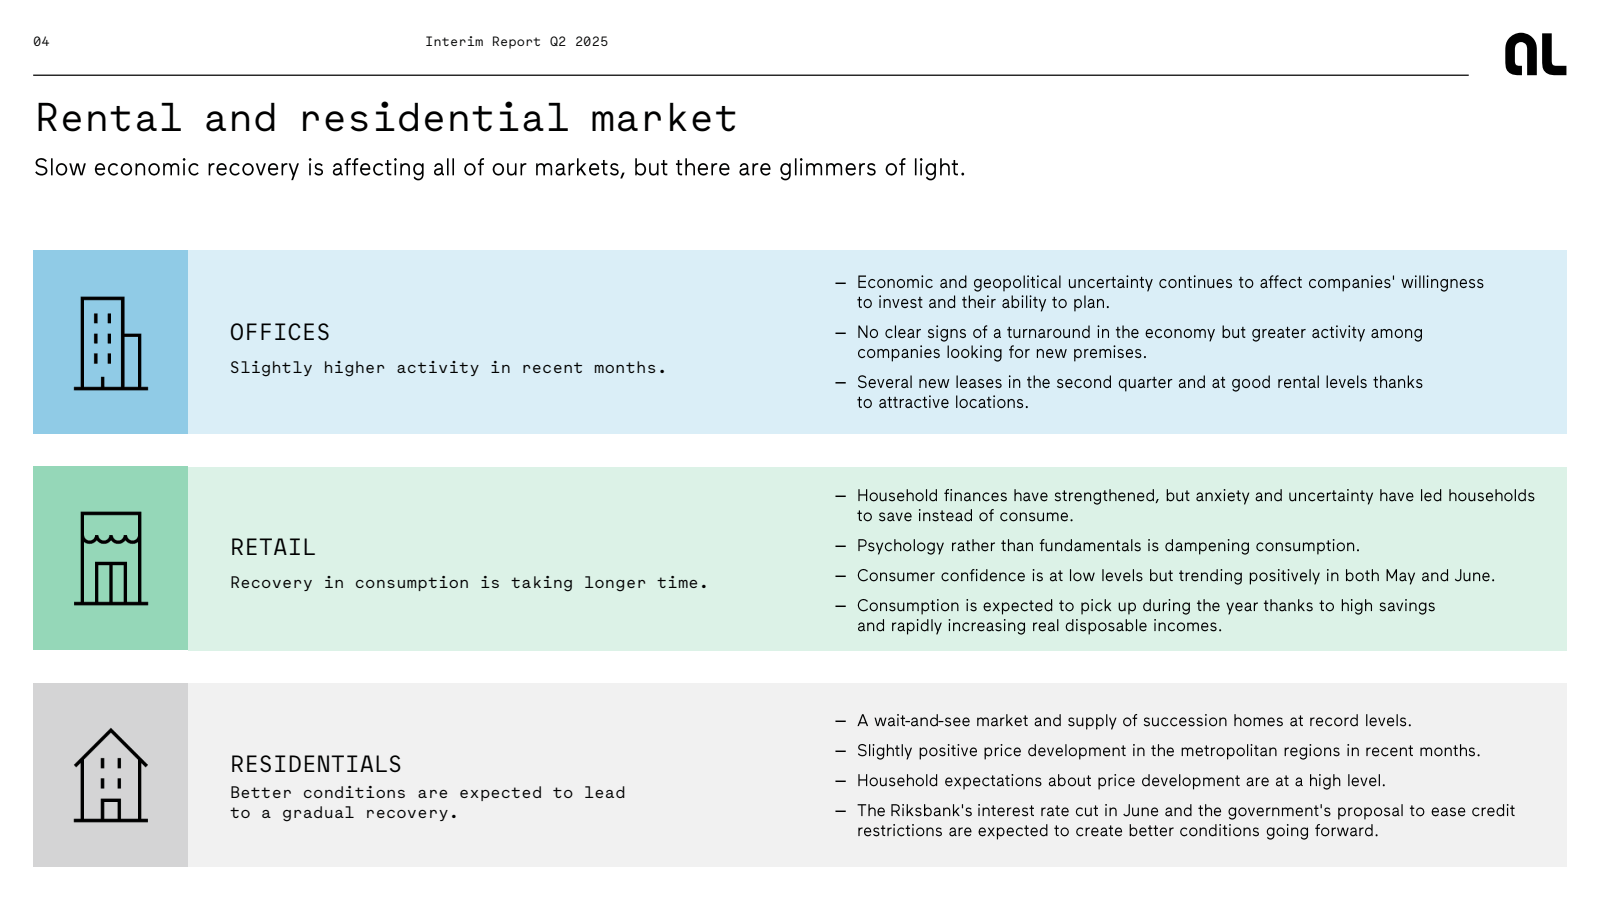
Task: Click text 'Recovery in consumption is taking longer time'
Action: click(x=468, y=582)
